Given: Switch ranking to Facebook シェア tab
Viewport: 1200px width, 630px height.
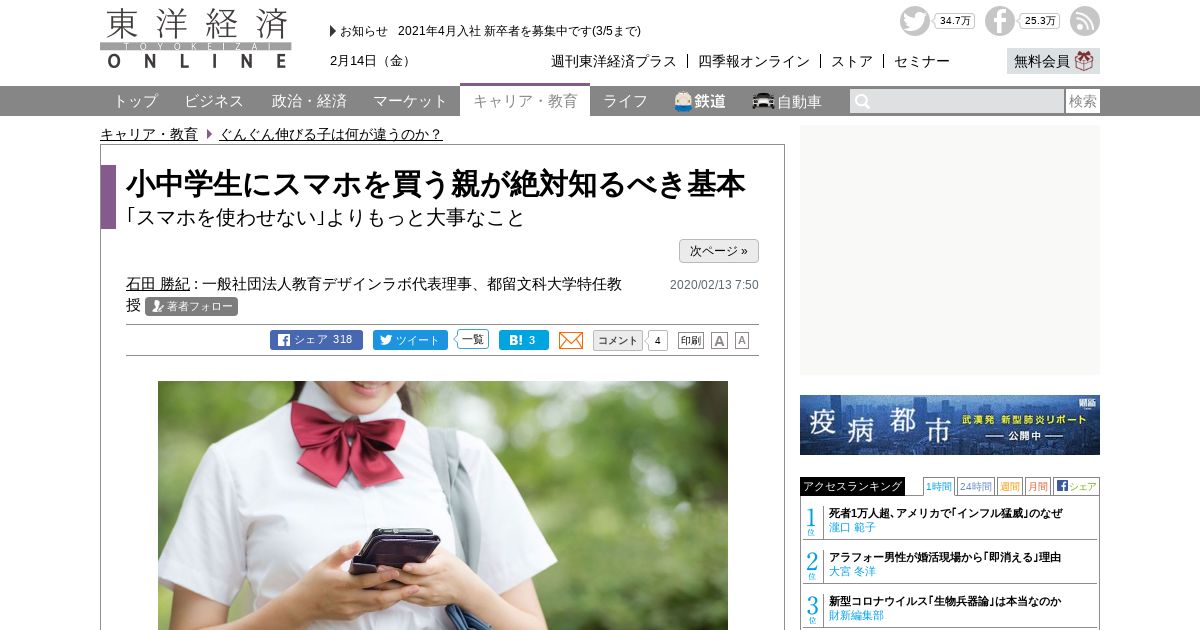Looking at the screenshot, I should (x=1076, y=486).
